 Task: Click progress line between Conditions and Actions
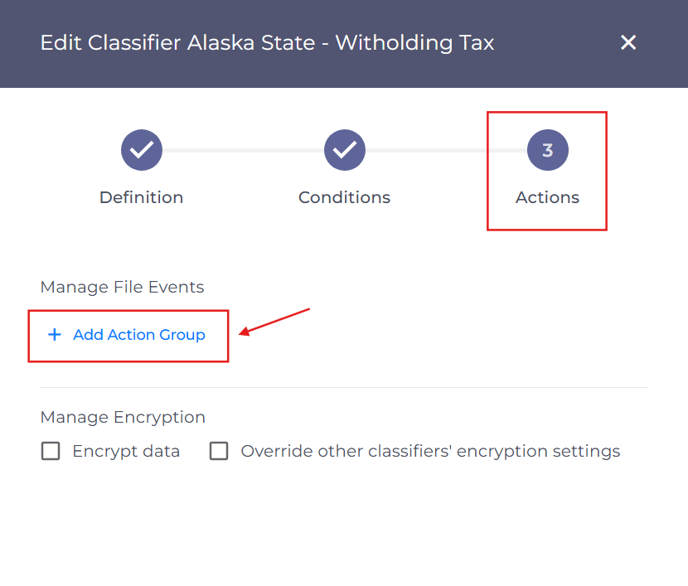pyautogui.click(x=446, y=150)
